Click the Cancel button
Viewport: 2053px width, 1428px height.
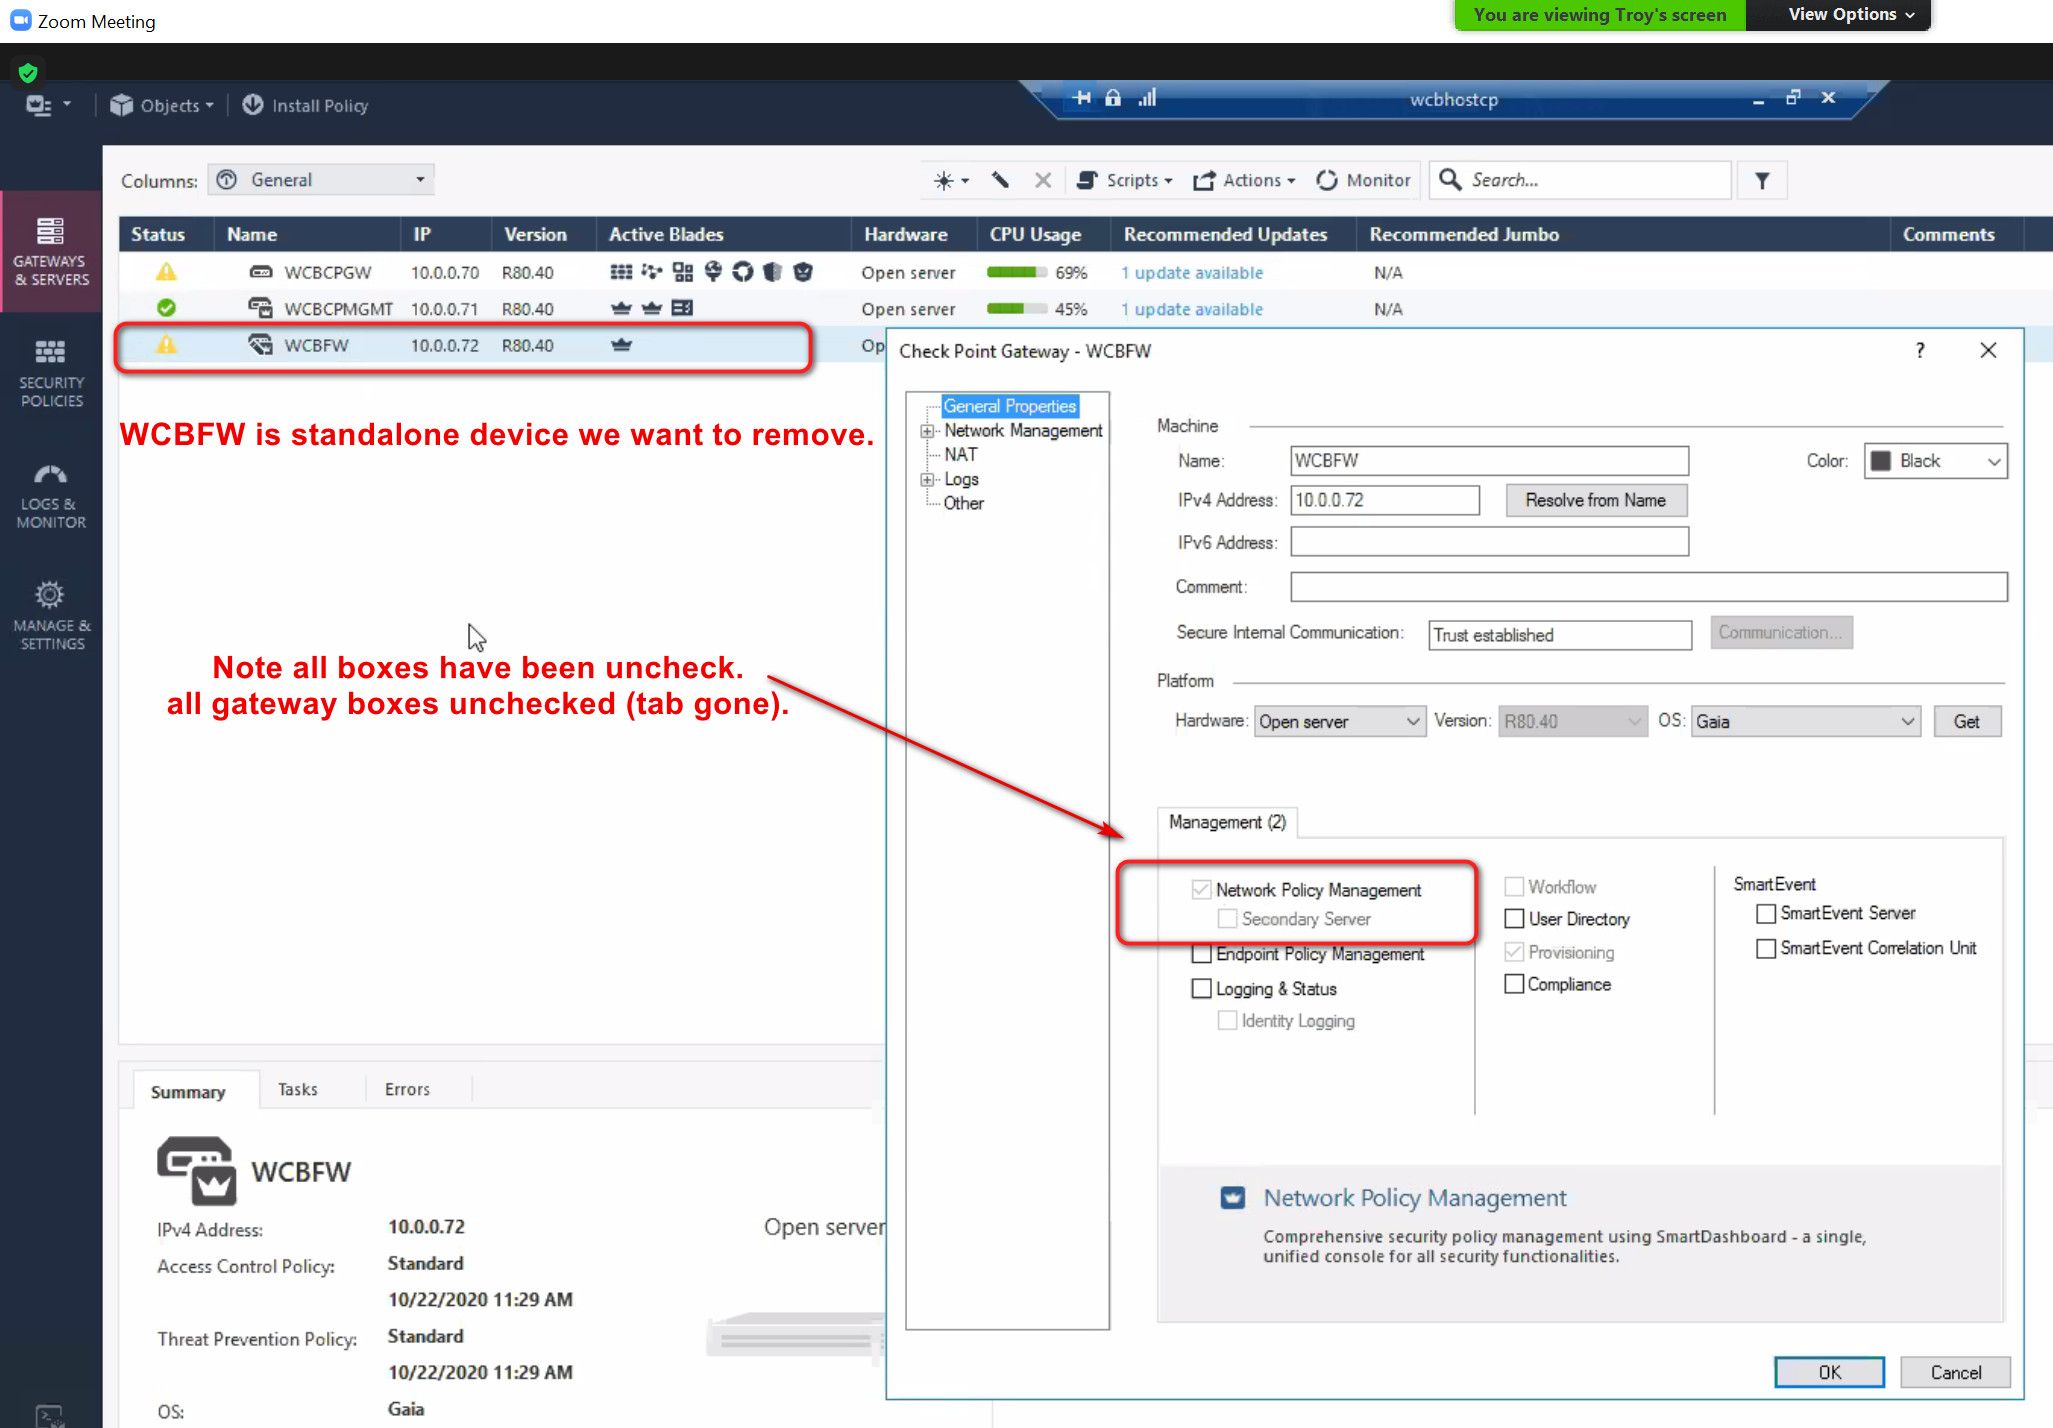tap(1955, 1372)
